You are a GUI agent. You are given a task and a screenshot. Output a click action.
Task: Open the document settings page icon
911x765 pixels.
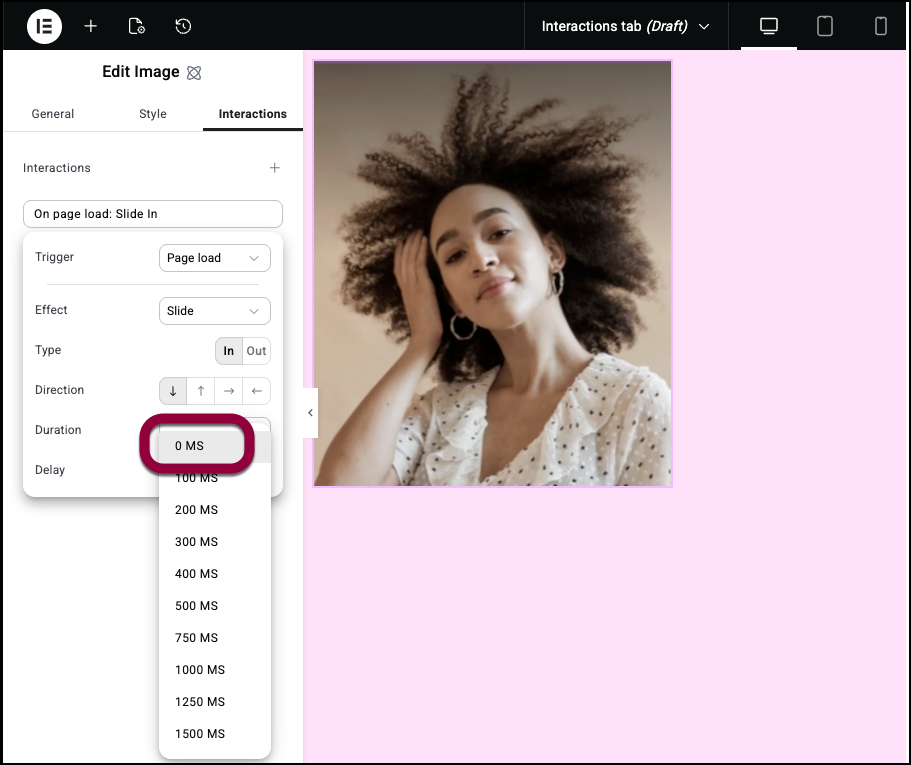137,26
